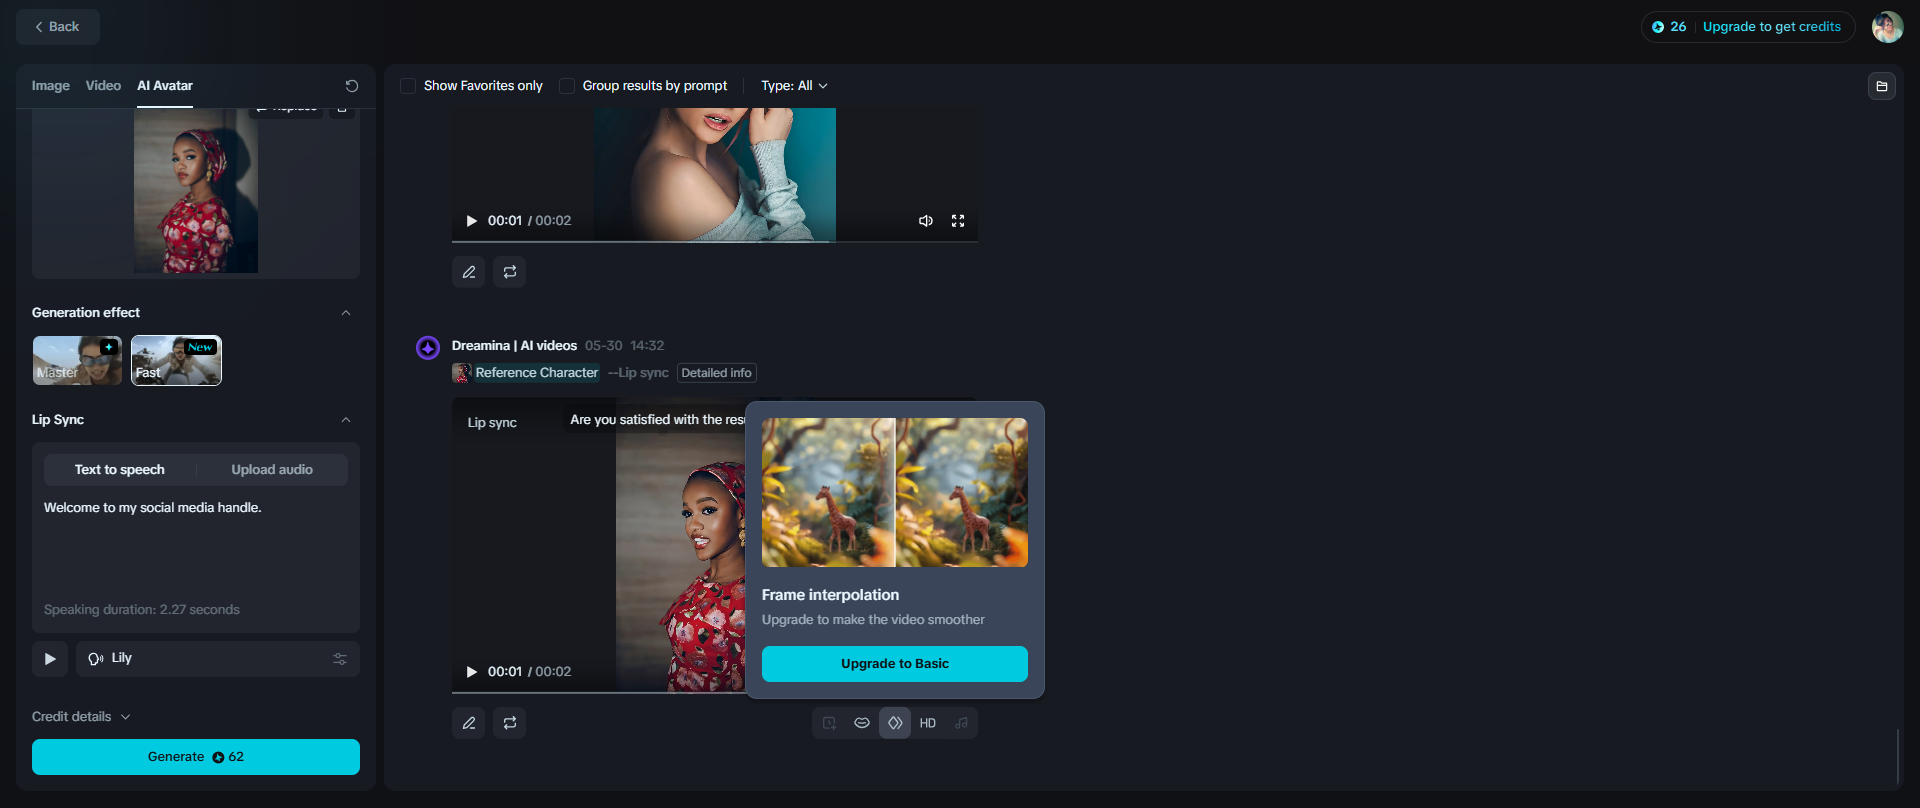The image size is (1920, 808).
Task: Select the frame interpolation icon
Action: pyautogui.click(x=895, y=723)
